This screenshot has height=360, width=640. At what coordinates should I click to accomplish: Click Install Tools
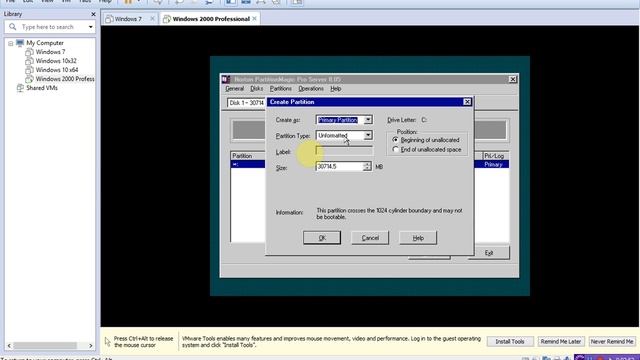tap(510, 342)
